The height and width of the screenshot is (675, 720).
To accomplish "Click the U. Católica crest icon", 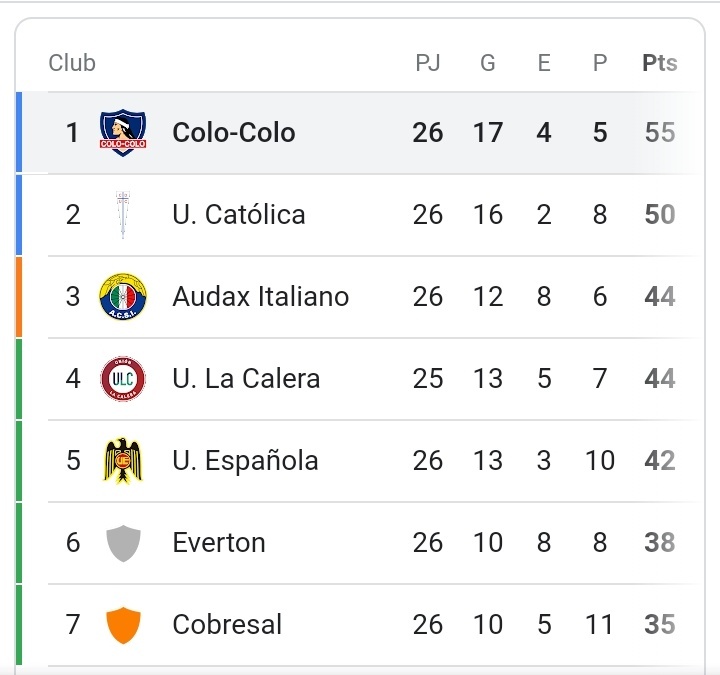I will pyautogui.click(x=123, y=214).
